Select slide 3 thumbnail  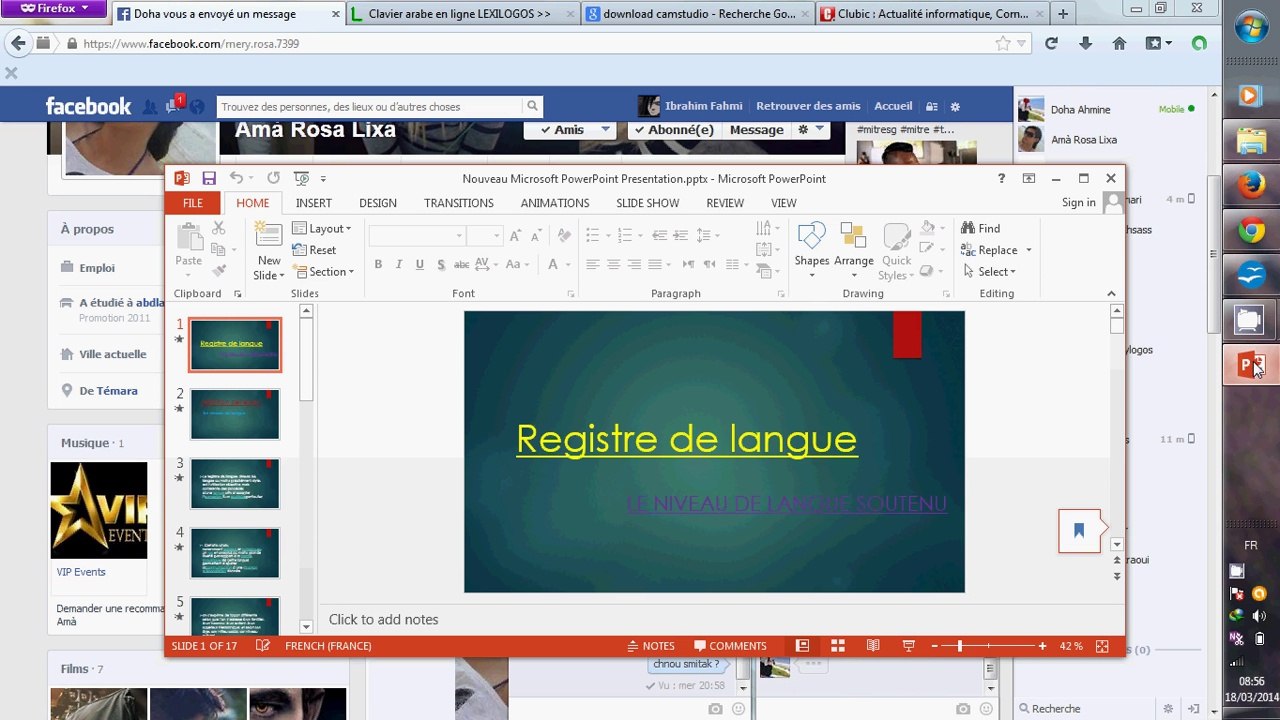[235, 483]
